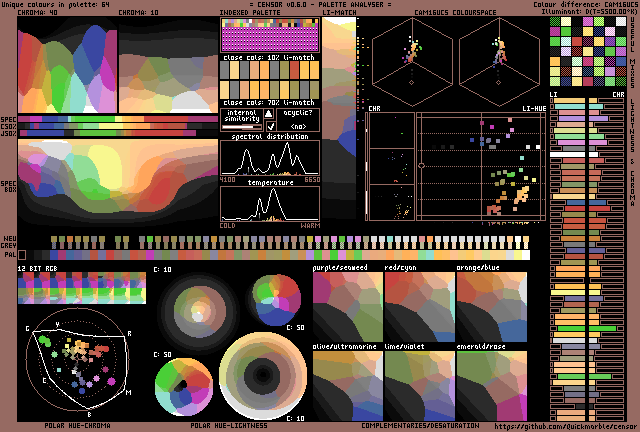Click the red-orange swatch in close cols 10% row
This screenshot has height=432, width=640.
[x=294, y=70]
